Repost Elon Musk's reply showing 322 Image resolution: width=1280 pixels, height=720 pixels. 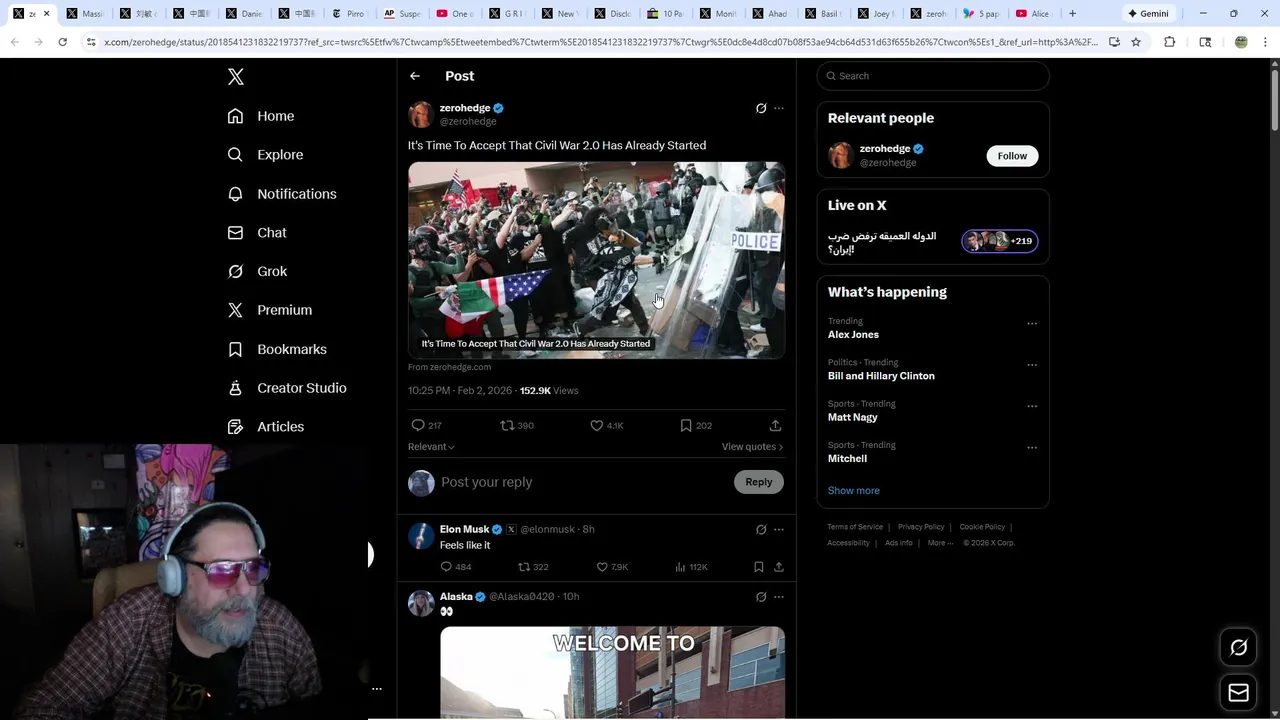click(524, 567)
